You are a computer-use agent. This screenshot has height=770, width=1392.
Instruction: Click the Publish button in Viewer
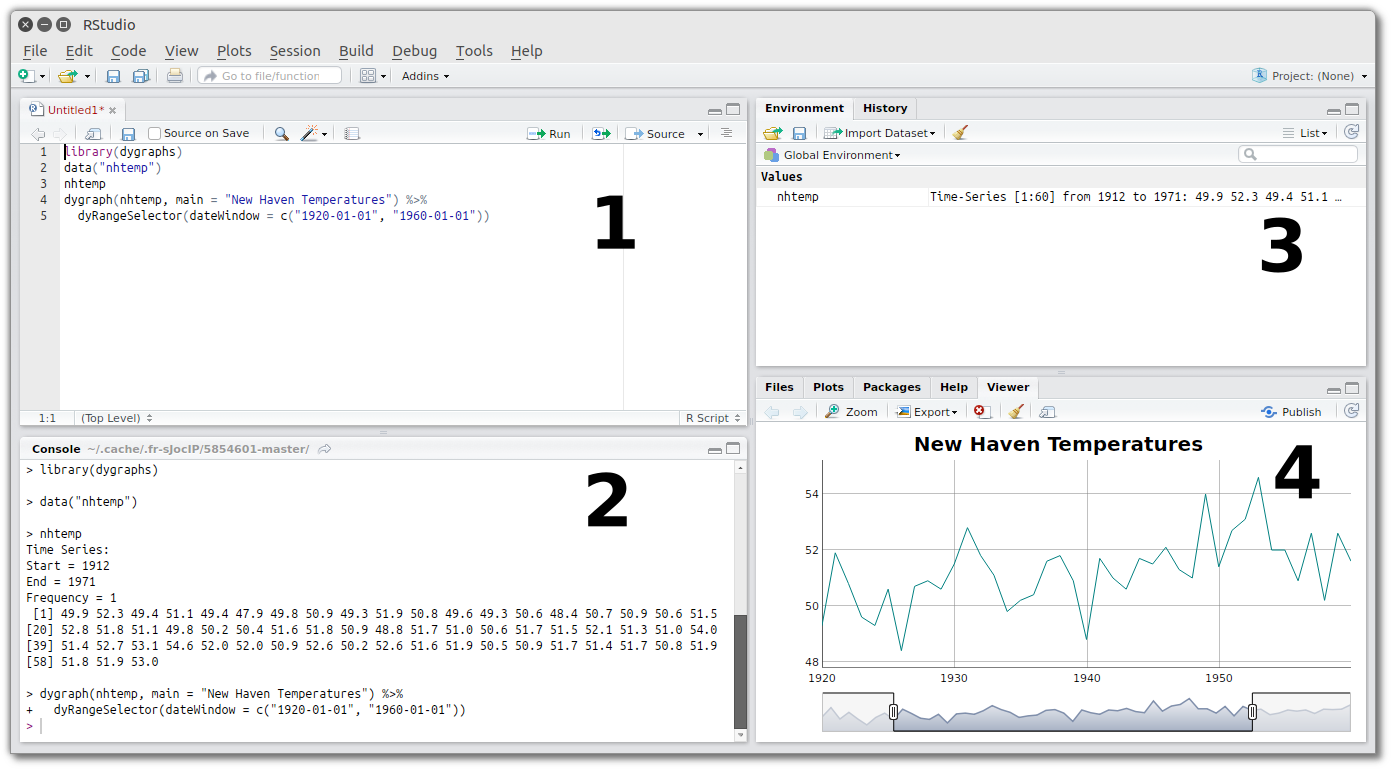click(1291, 412)
